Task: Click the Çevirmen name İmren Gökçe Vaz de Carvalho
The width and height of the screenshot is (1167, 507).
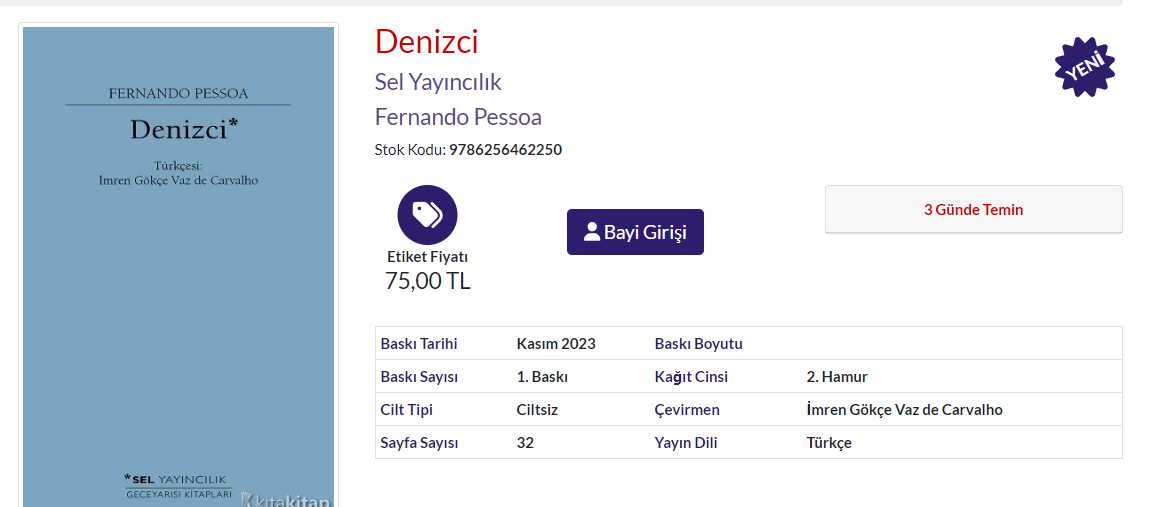Action: pos(904,410)
